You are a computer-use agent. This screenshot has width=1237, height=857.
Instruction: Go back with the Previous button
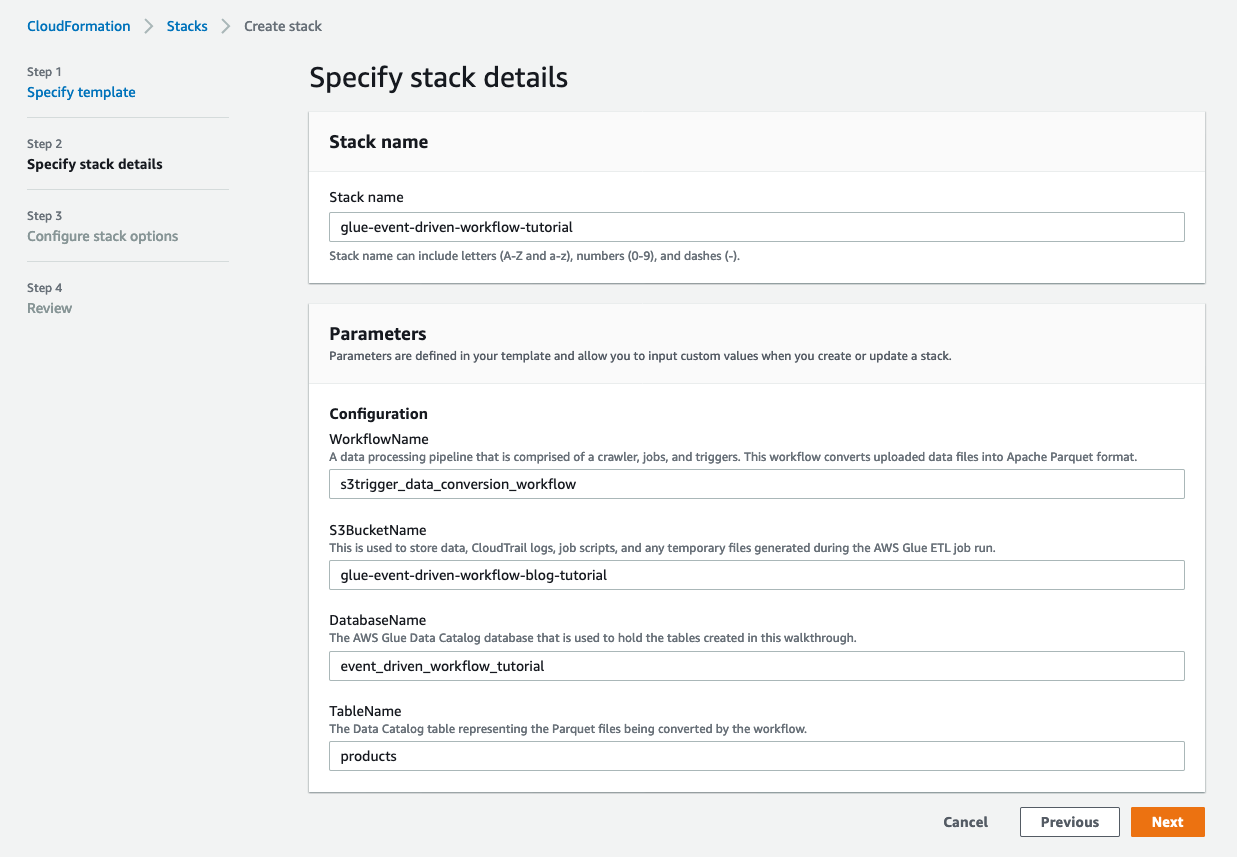click(x=1069, y=822)
